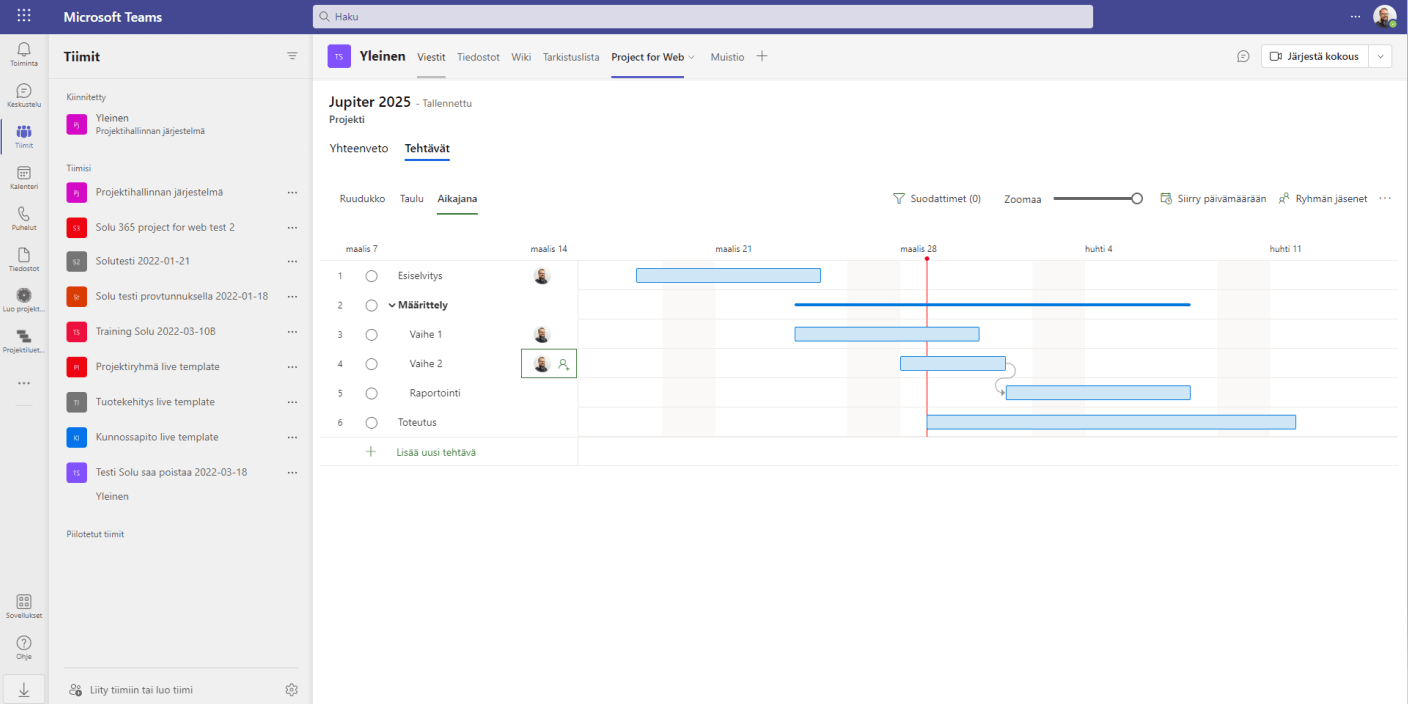
Task: Open Ohje help icon
Action: pyautogui.click(x=24, y=647)
